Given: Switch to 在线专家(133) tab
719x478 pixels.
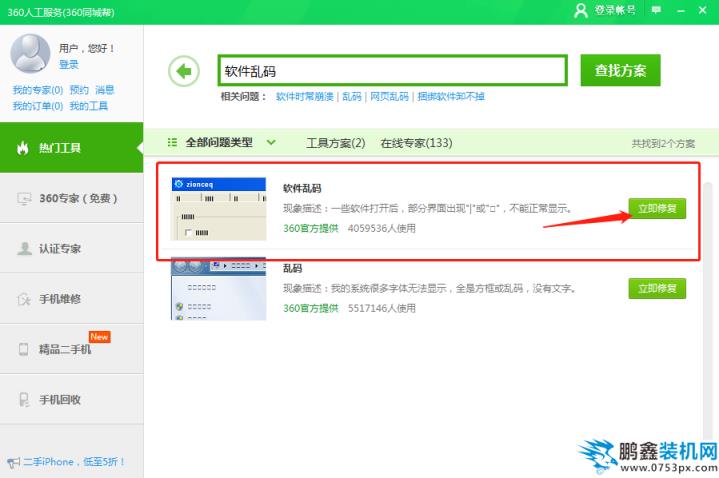Looking at the screenshot, I should coord(416,143).
